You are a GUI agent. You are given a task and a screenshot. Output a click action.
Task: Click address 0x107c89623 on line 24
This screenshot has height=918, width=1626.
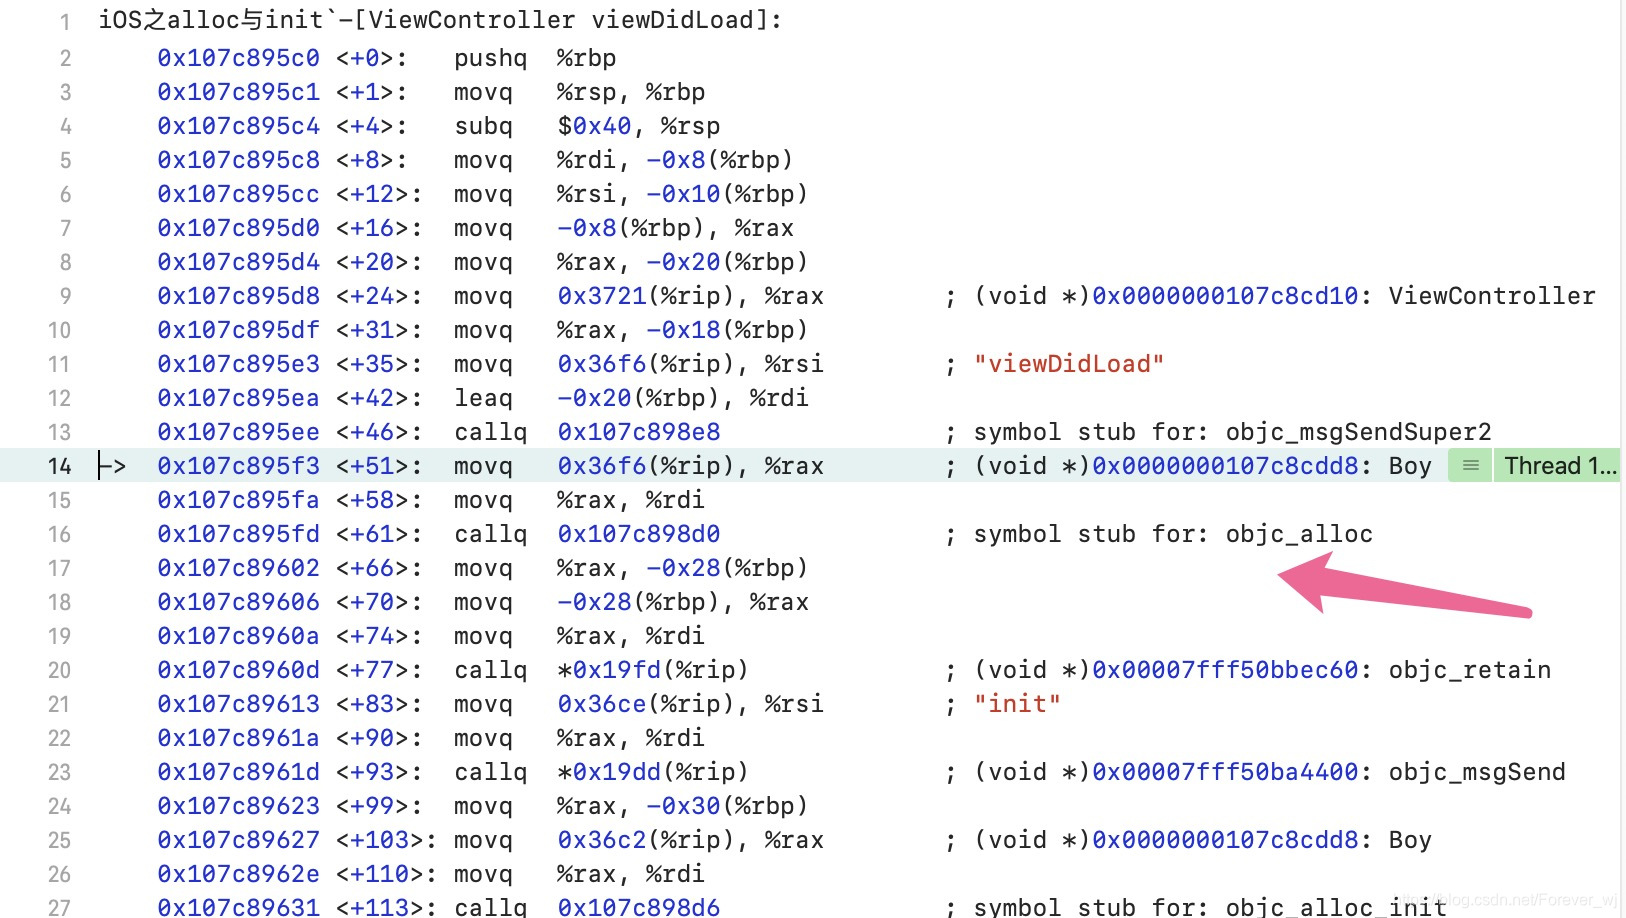[238, 806]
